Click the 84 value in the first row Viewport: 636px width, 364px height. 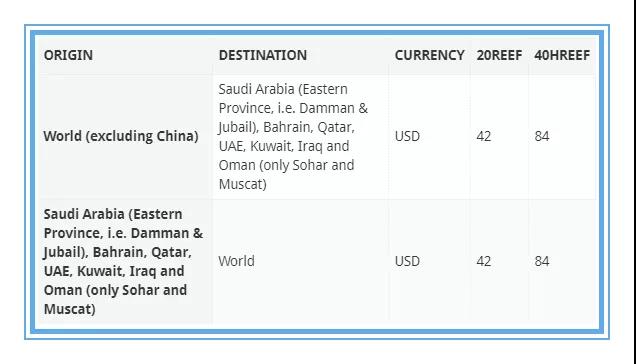tap(541, 136)
